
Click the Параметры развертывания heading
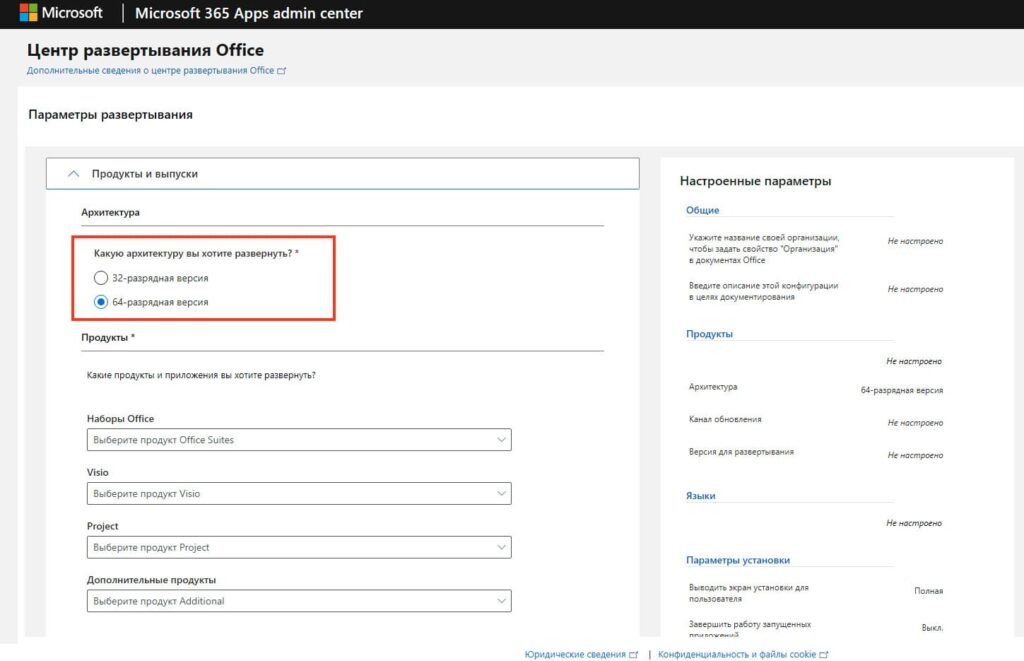110,114
